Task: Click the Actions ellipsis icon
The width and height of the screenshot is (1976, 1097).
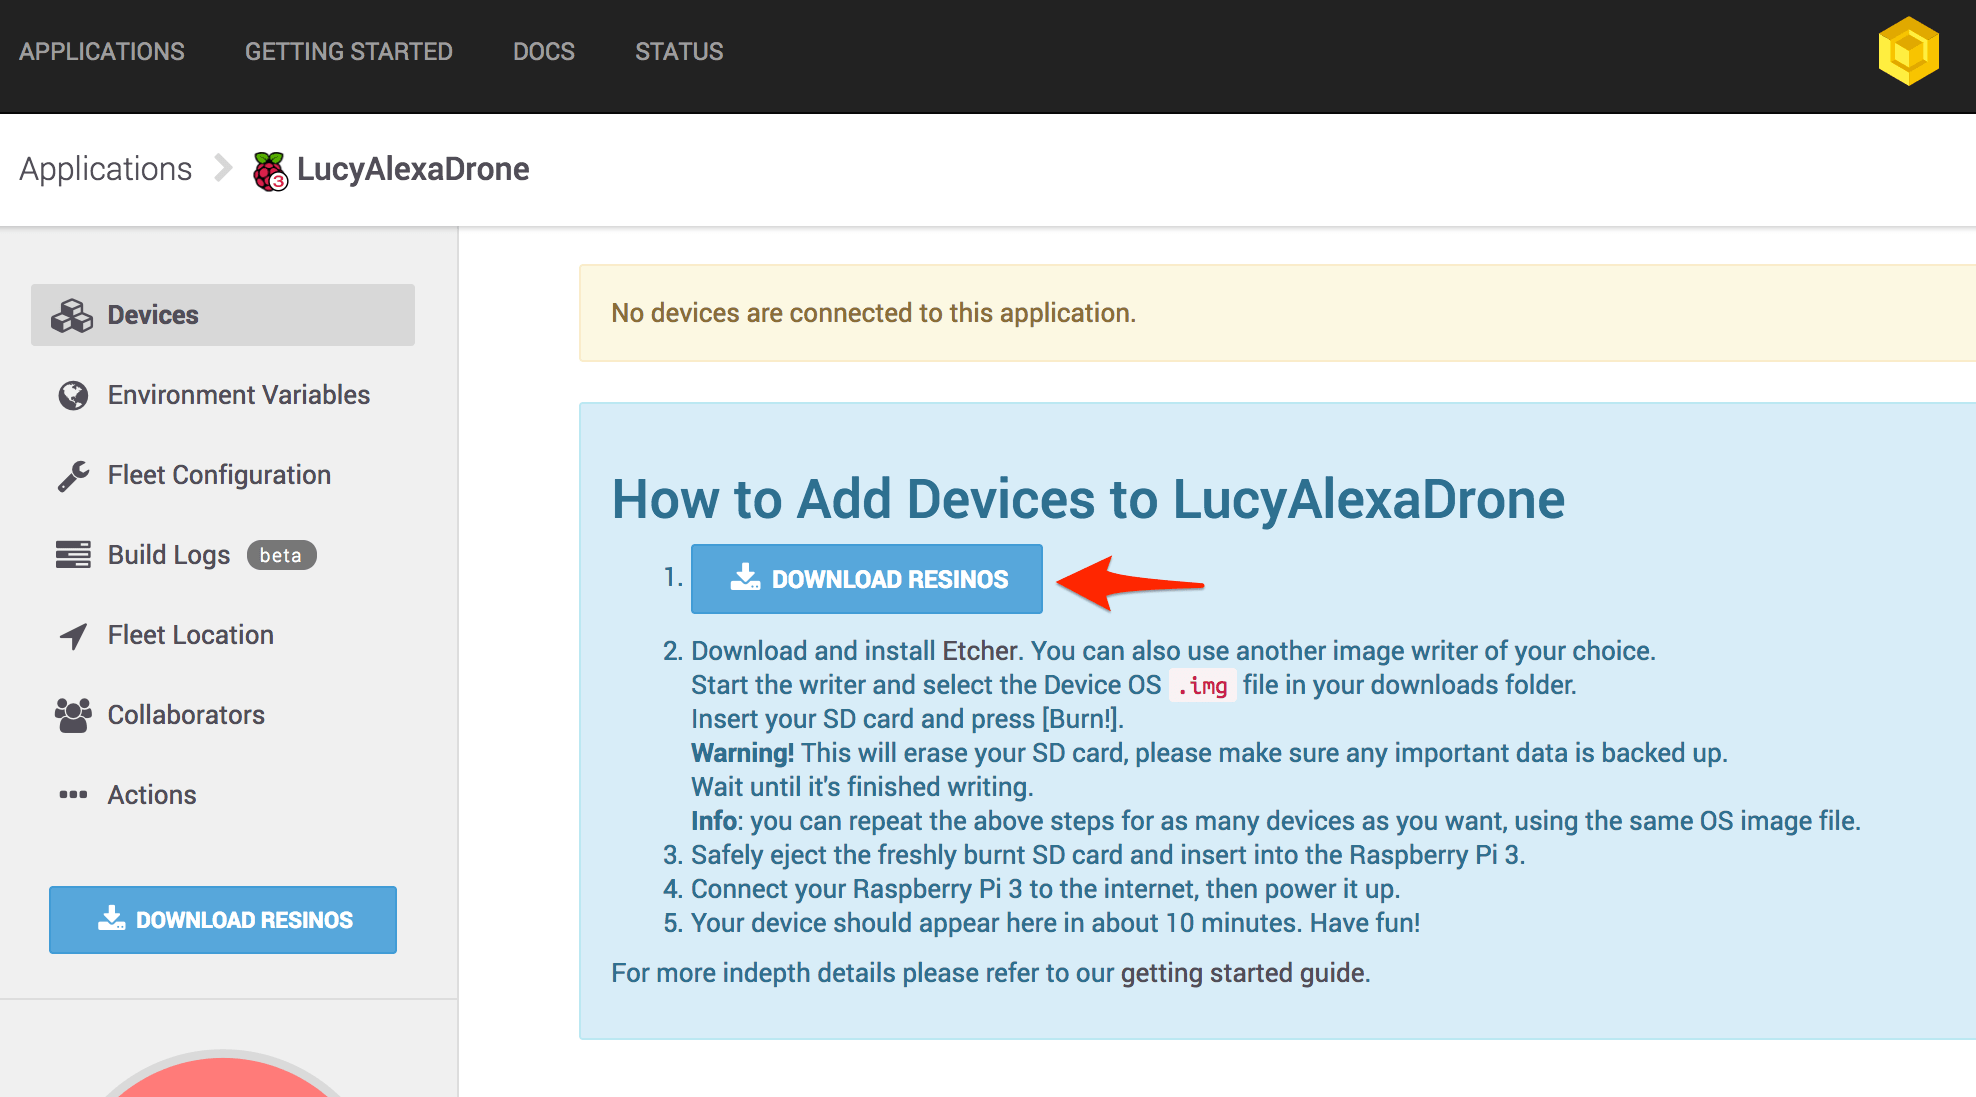Action: [73, 795]
